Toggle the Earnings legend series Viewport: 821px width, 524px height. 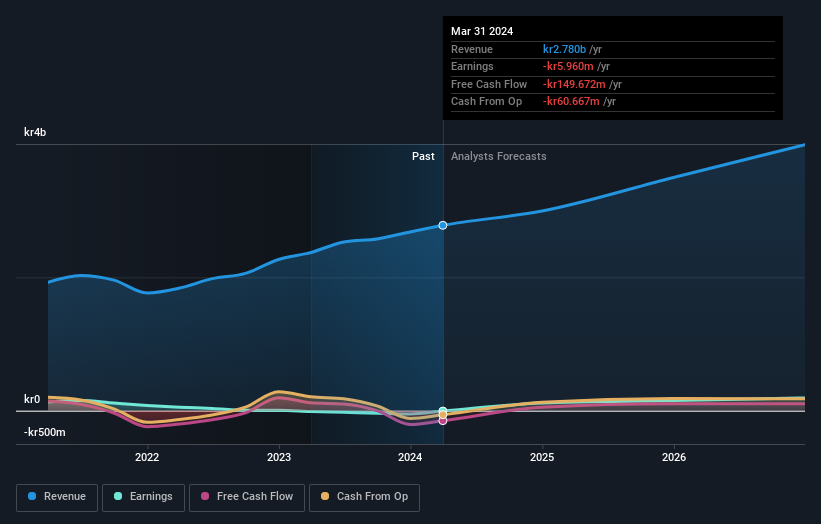pos(143,497)
